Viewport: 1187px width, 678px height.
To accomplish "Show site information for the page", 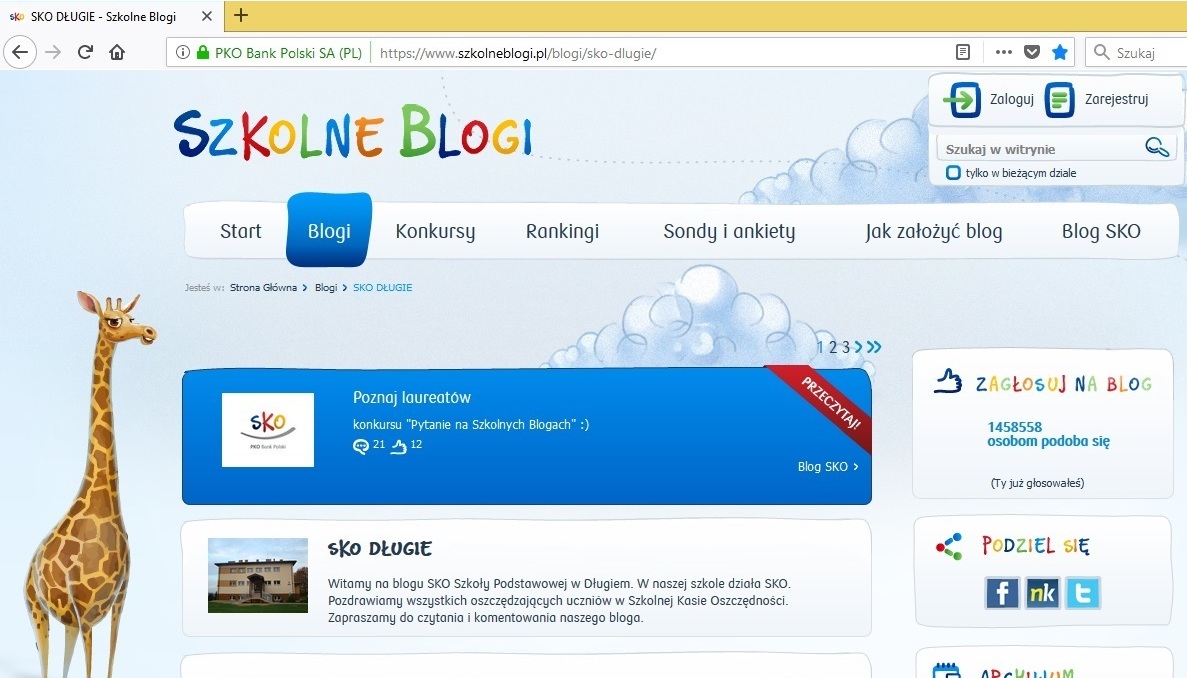I will pos(182,52).
